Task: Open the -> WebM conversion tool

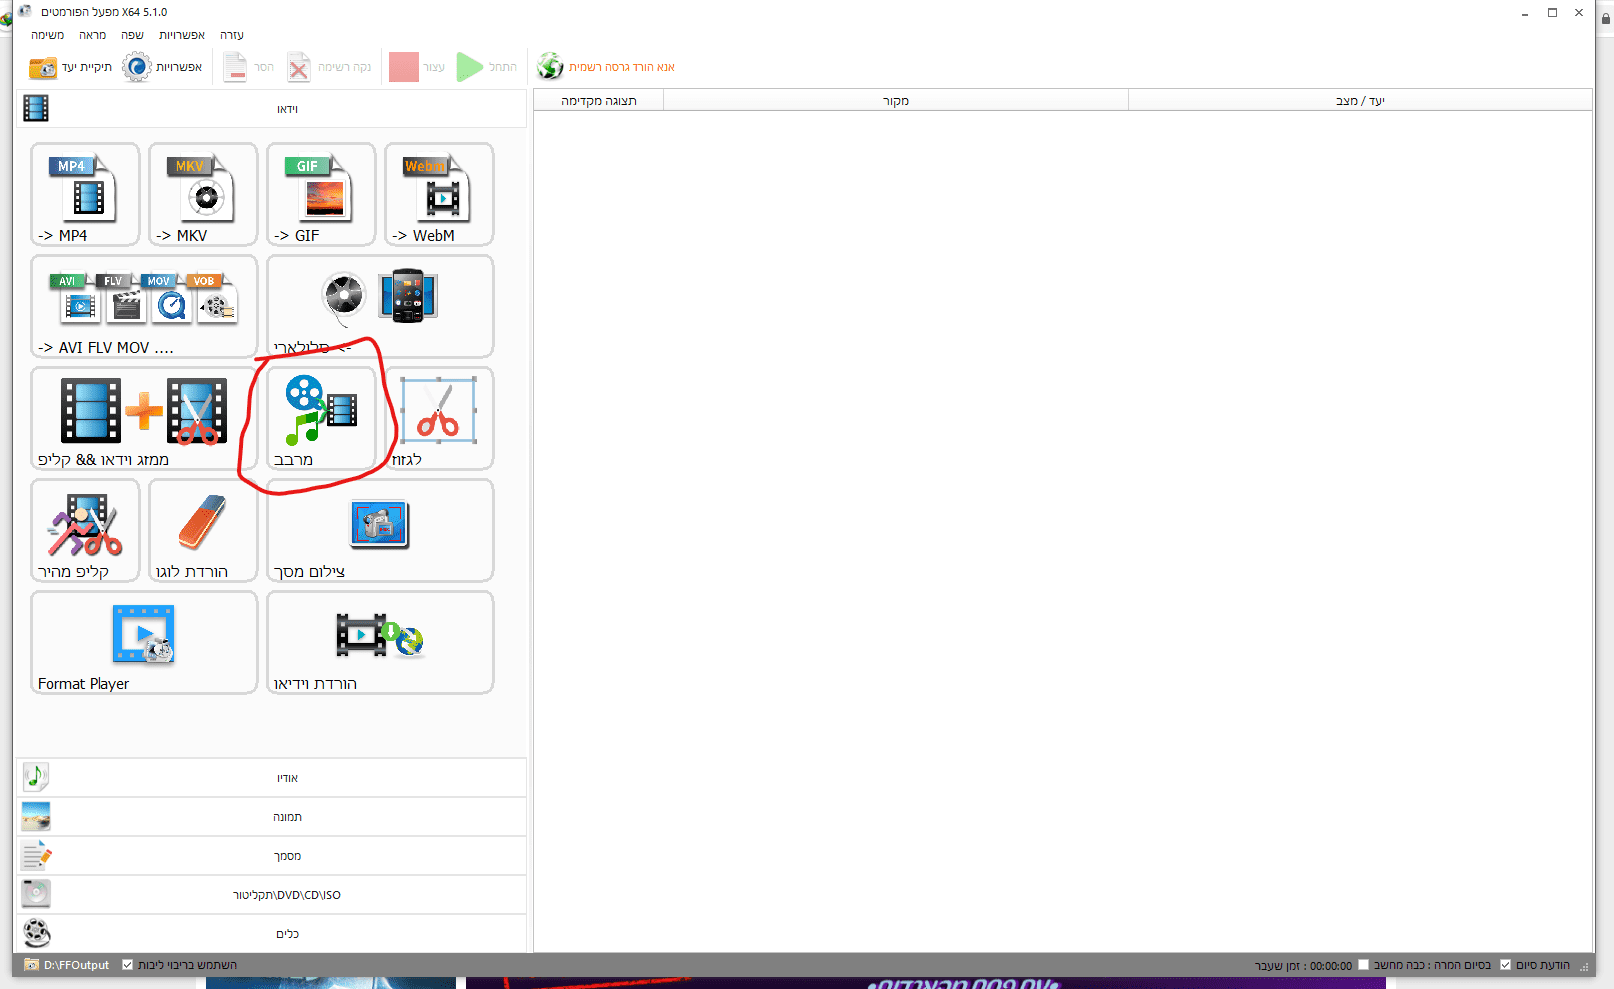Action: tap(439, 194)
